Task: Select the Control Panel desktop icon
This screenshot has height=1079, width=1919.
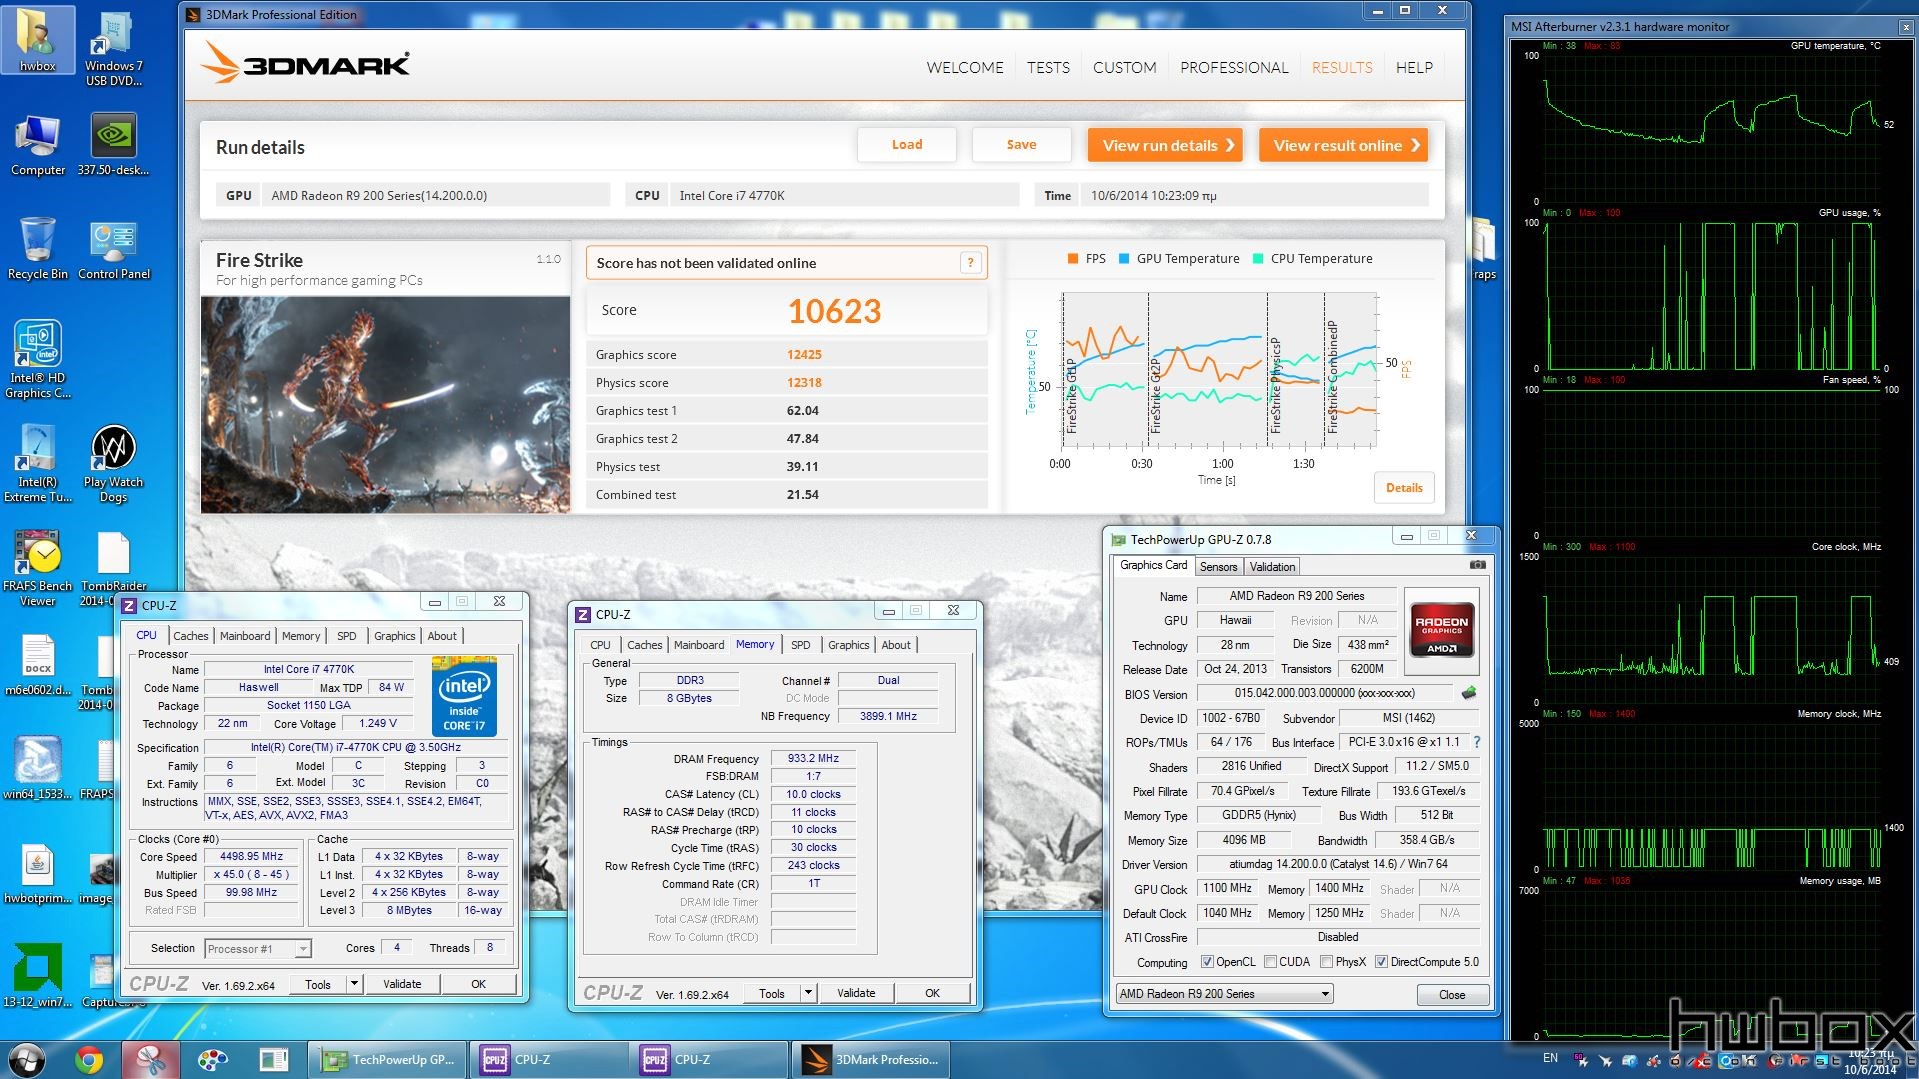Action: (x=113, y=249)
